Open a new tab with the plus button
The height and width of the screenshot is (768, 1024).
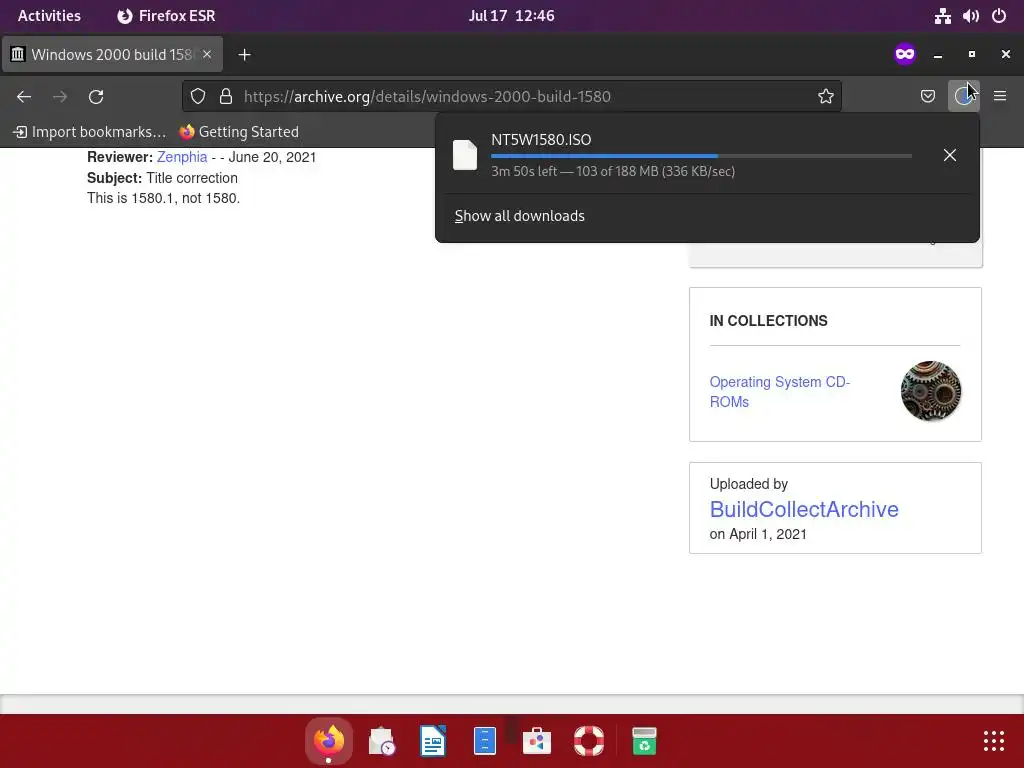coord(244,55)
